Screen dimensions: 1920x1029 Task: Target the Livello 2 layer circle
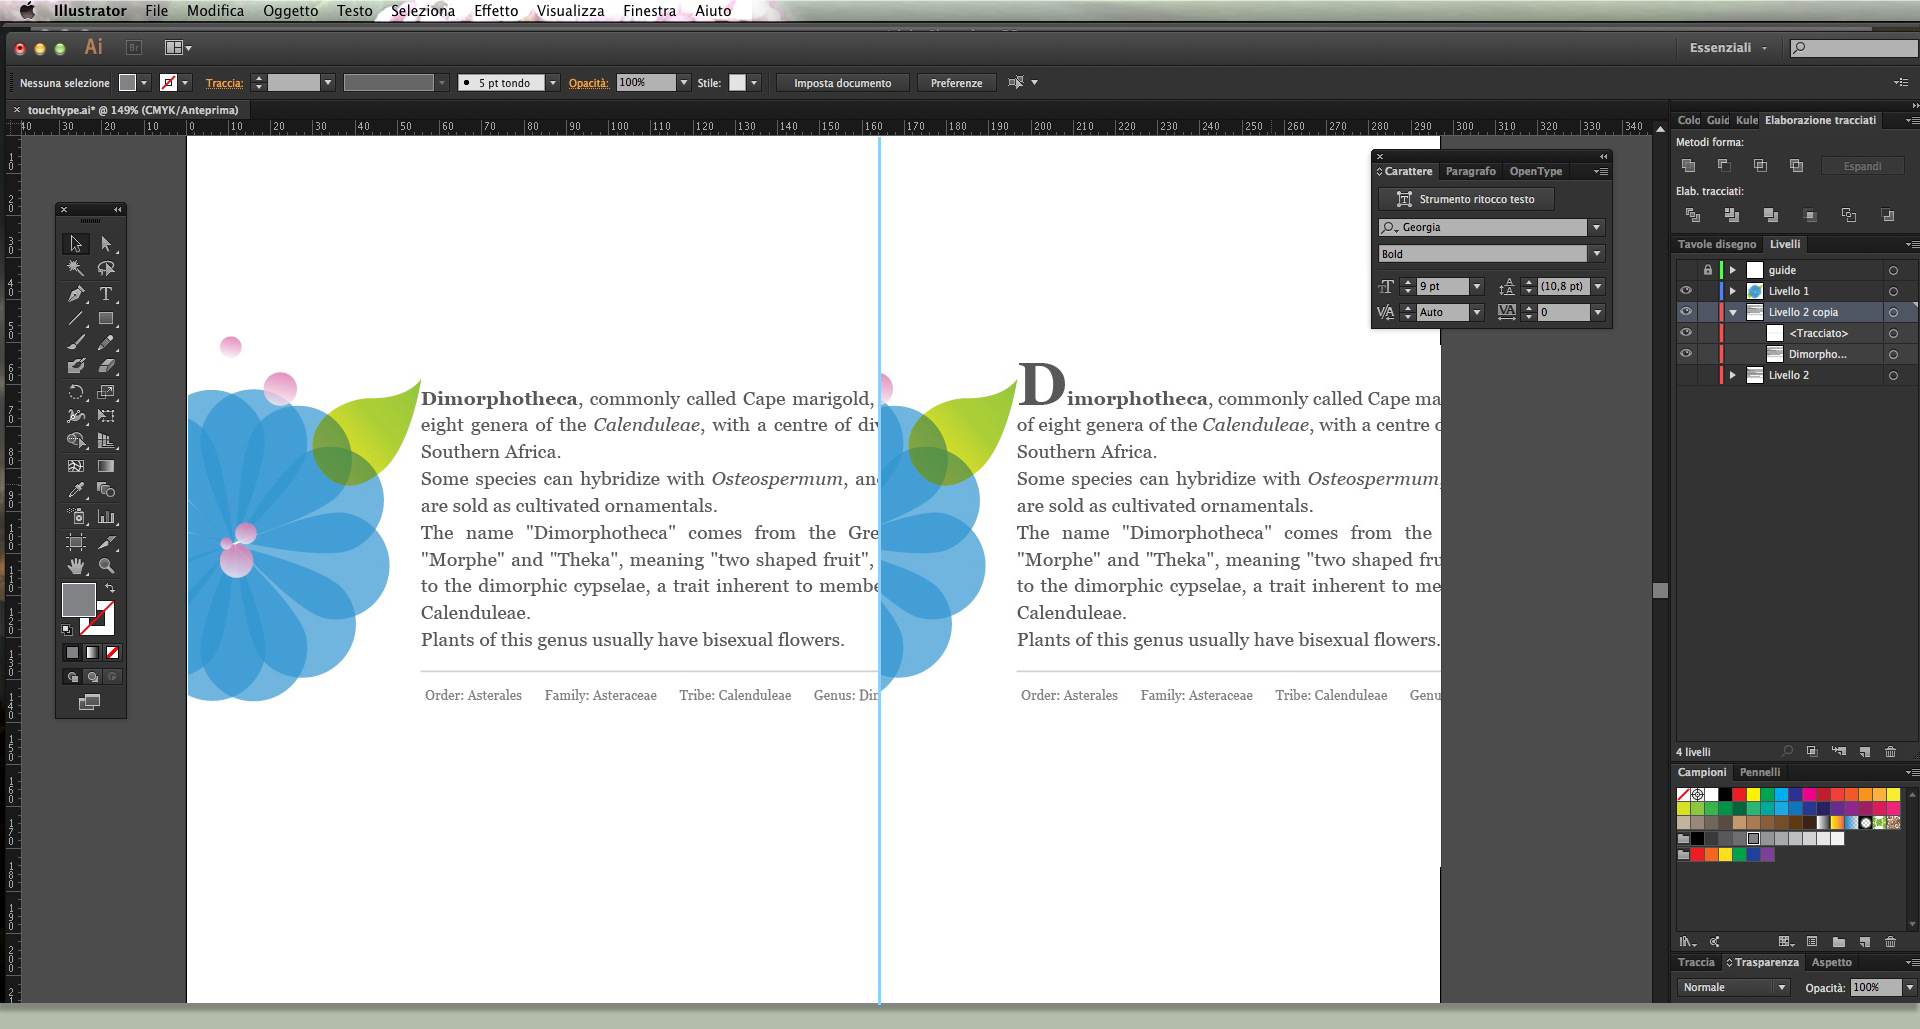click(1893, 375)
